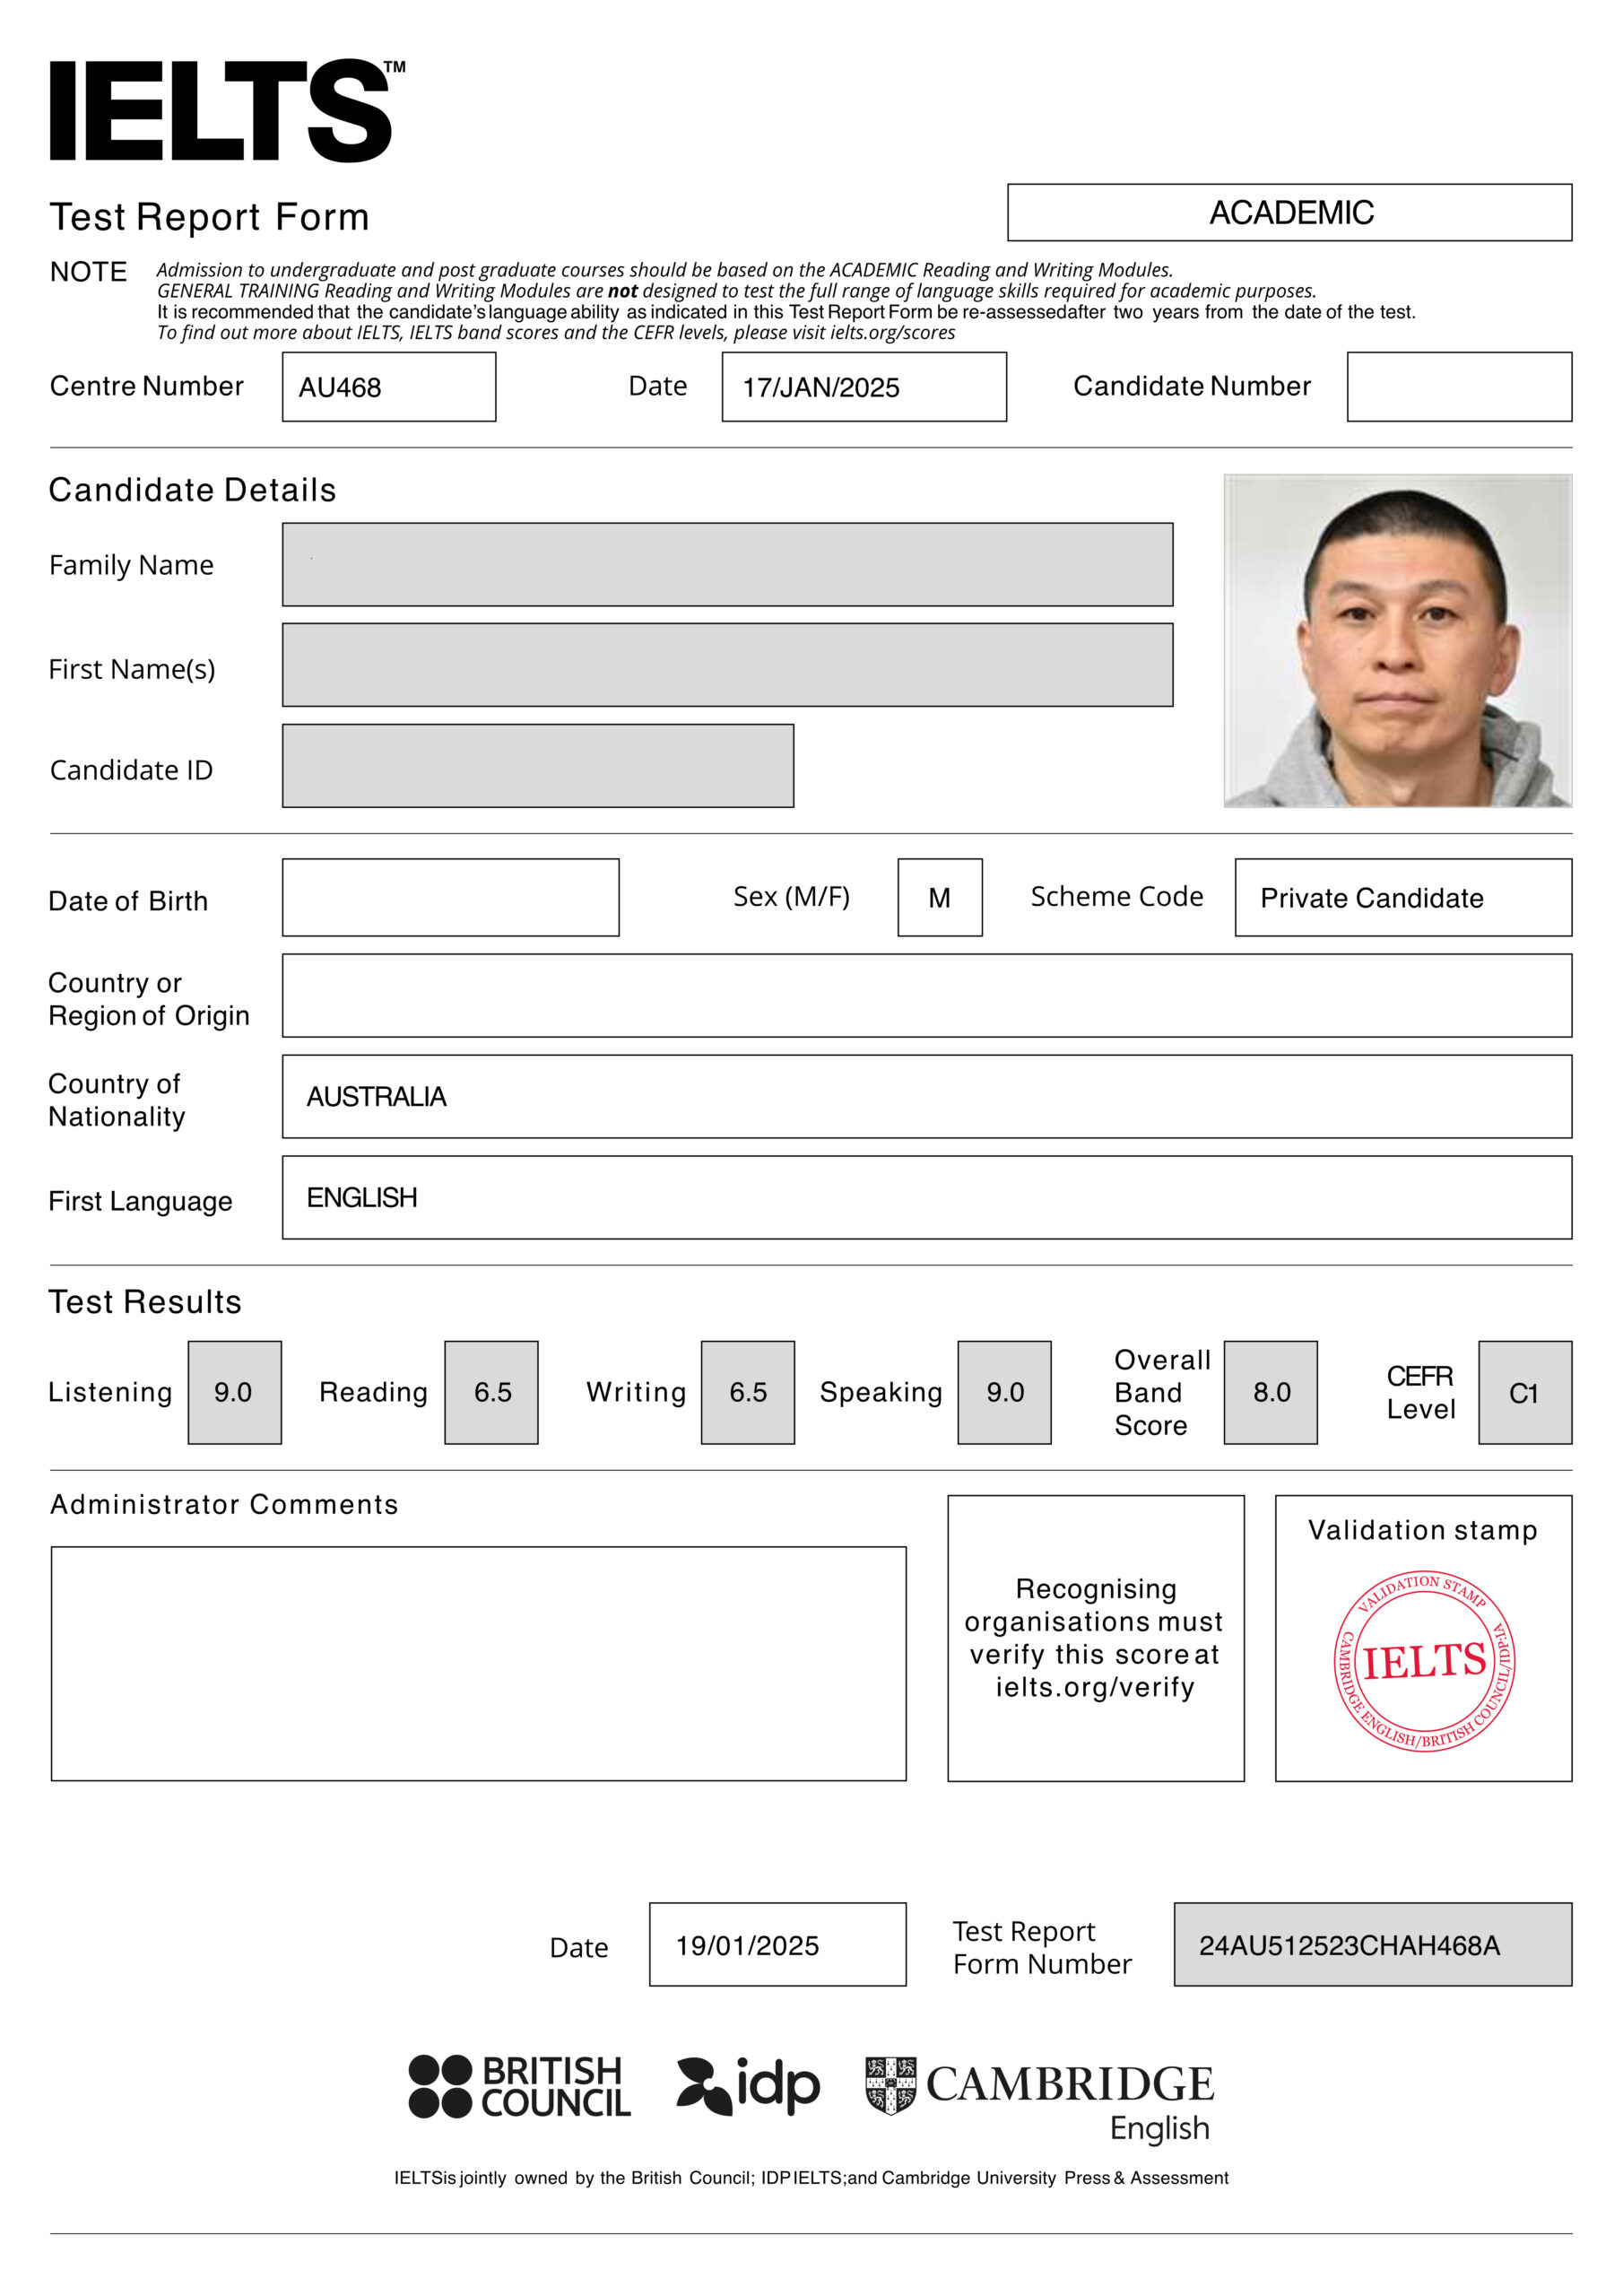Image resolution: width=1623 pixels, height=2296 pixels.
Task: Click the Speaking score 9.0
Action: pyautogui.click(x=1004, y=1392)
